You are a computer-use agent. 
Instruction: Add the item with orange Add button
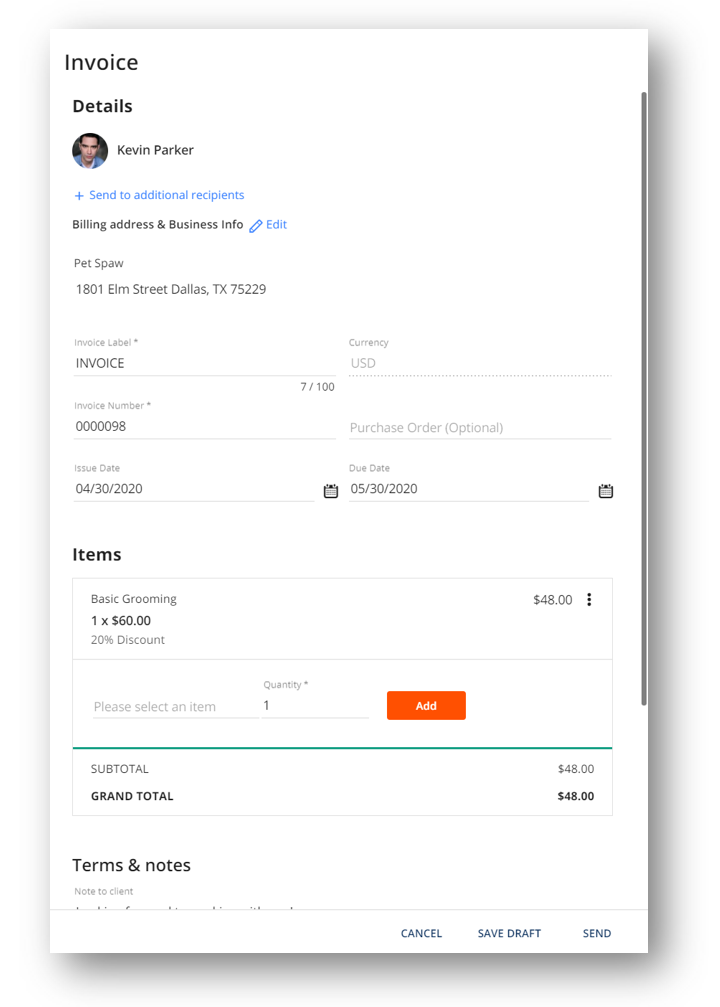point(426,705)
